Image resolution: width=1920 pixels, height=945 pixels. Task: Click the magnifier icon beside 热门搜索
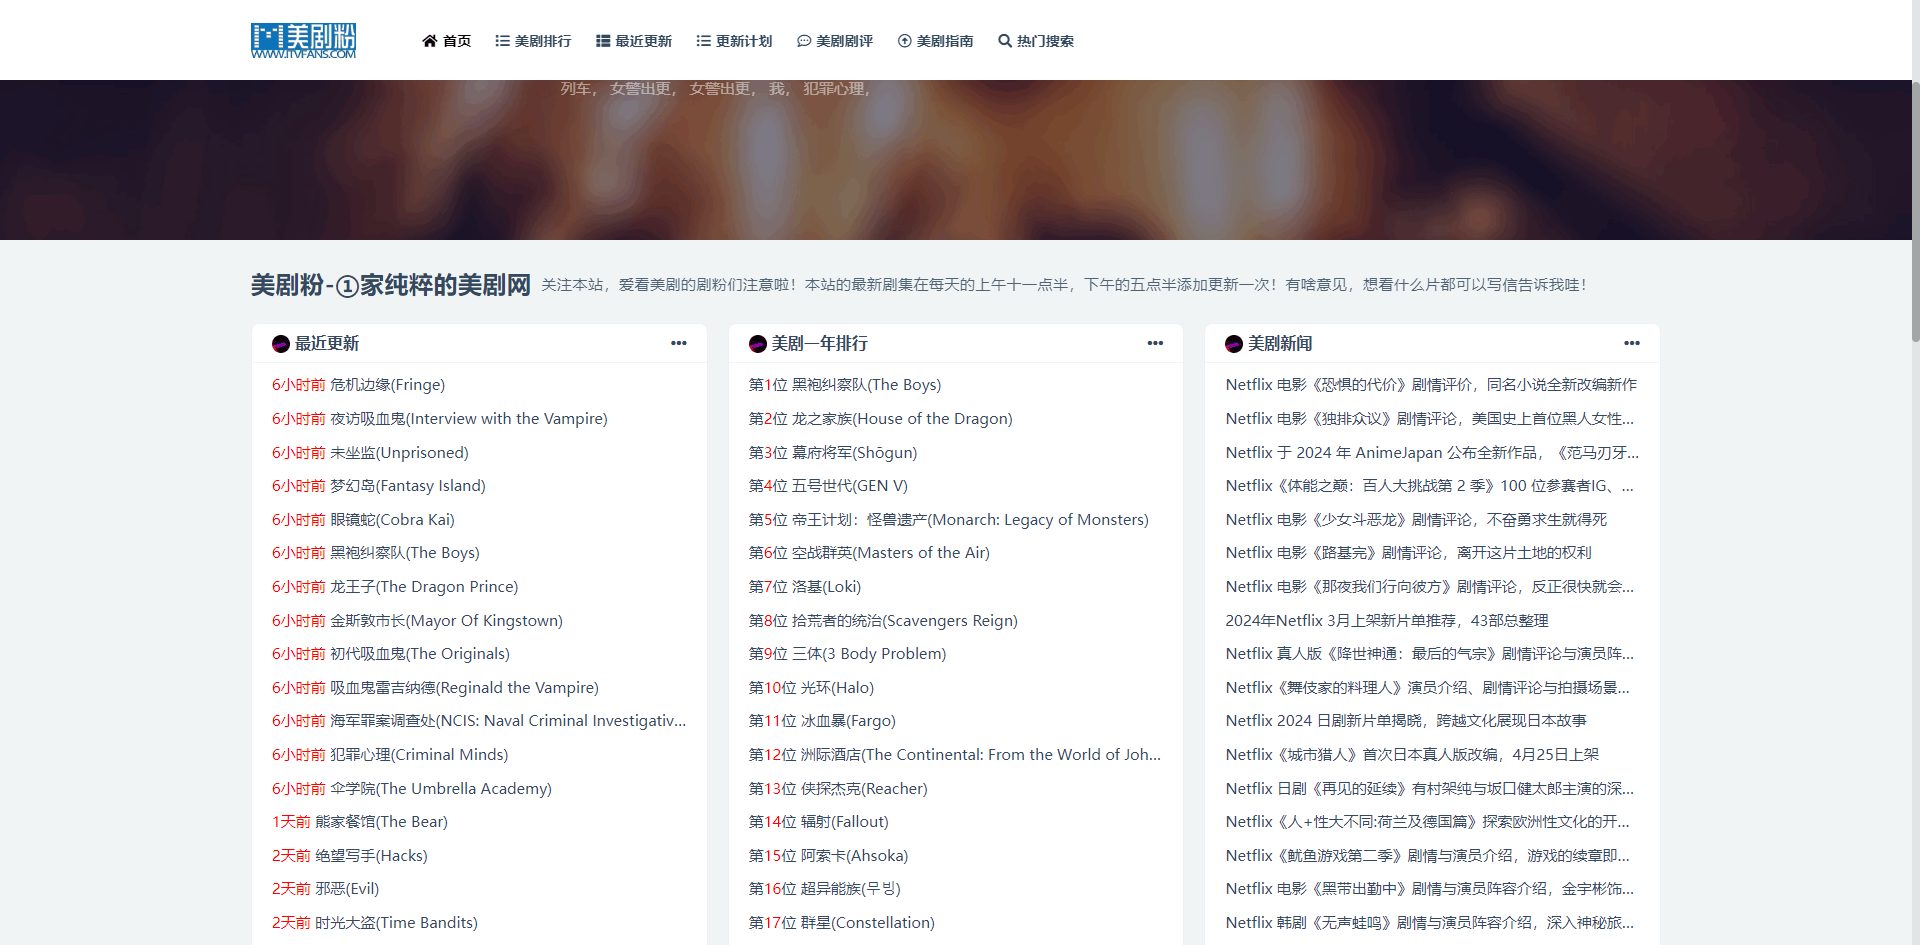1005,41
